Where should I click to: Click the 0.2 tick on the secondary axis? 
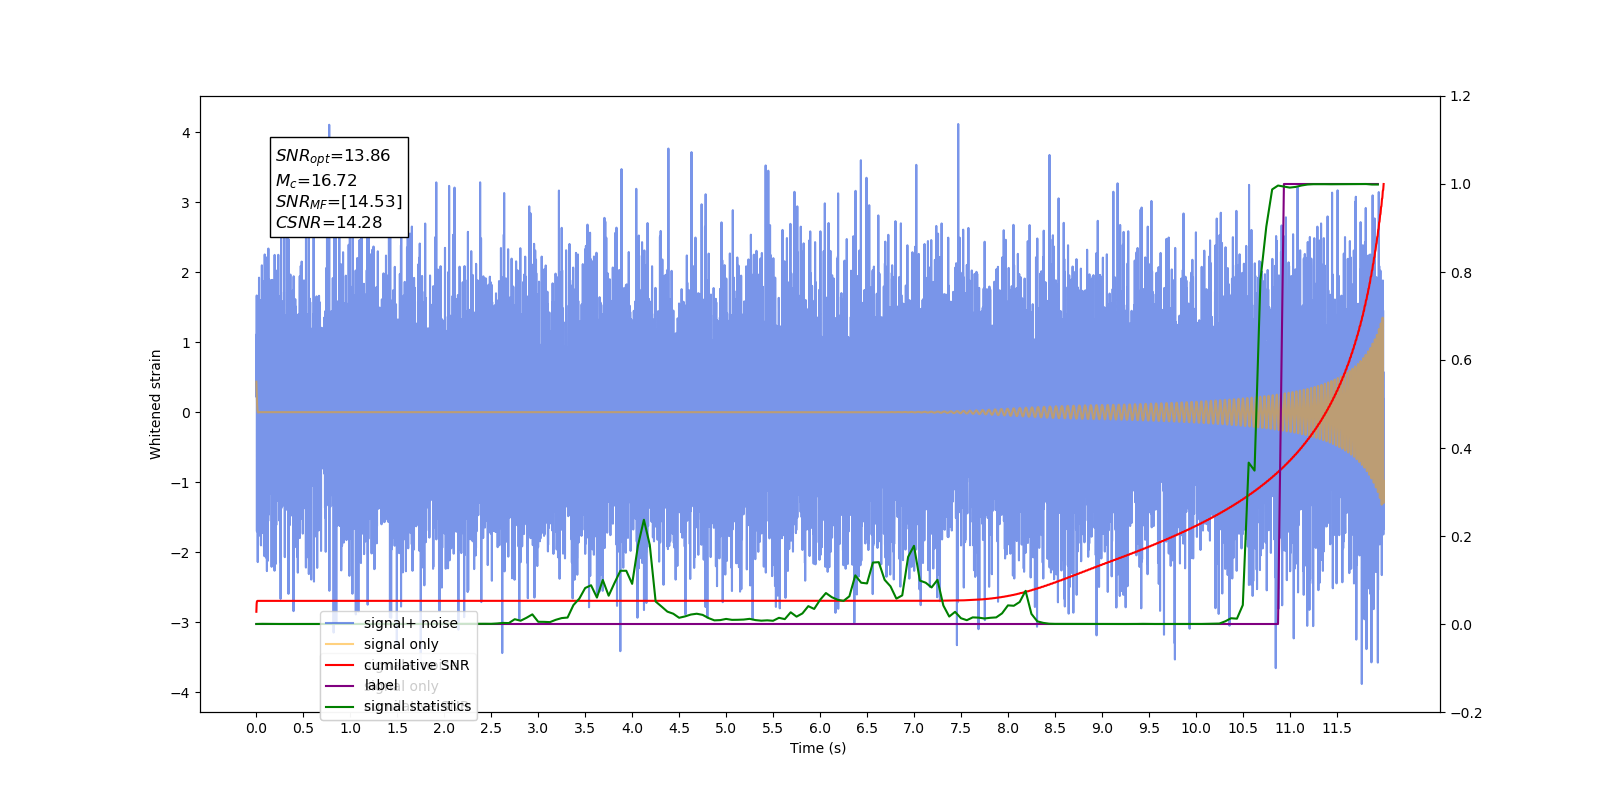click(1461, 537)
